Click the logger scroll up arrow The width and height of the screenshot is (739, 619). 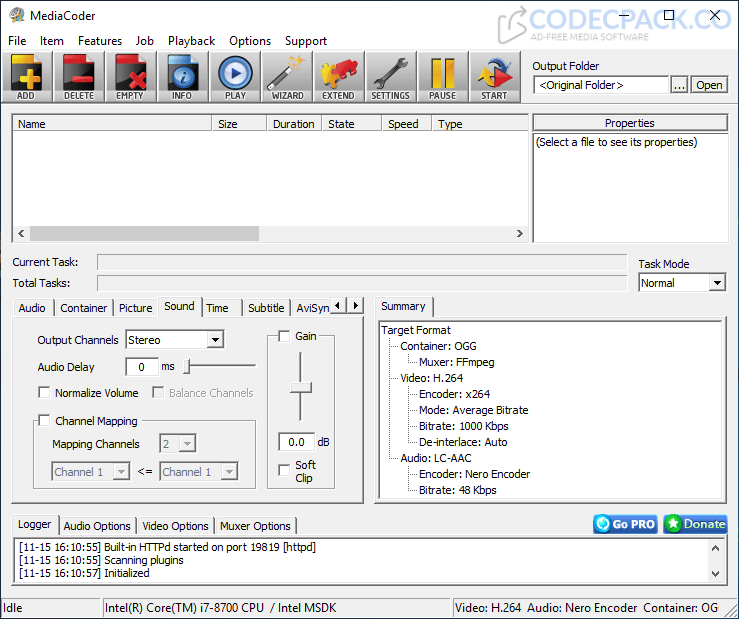[x=715, y=548]
